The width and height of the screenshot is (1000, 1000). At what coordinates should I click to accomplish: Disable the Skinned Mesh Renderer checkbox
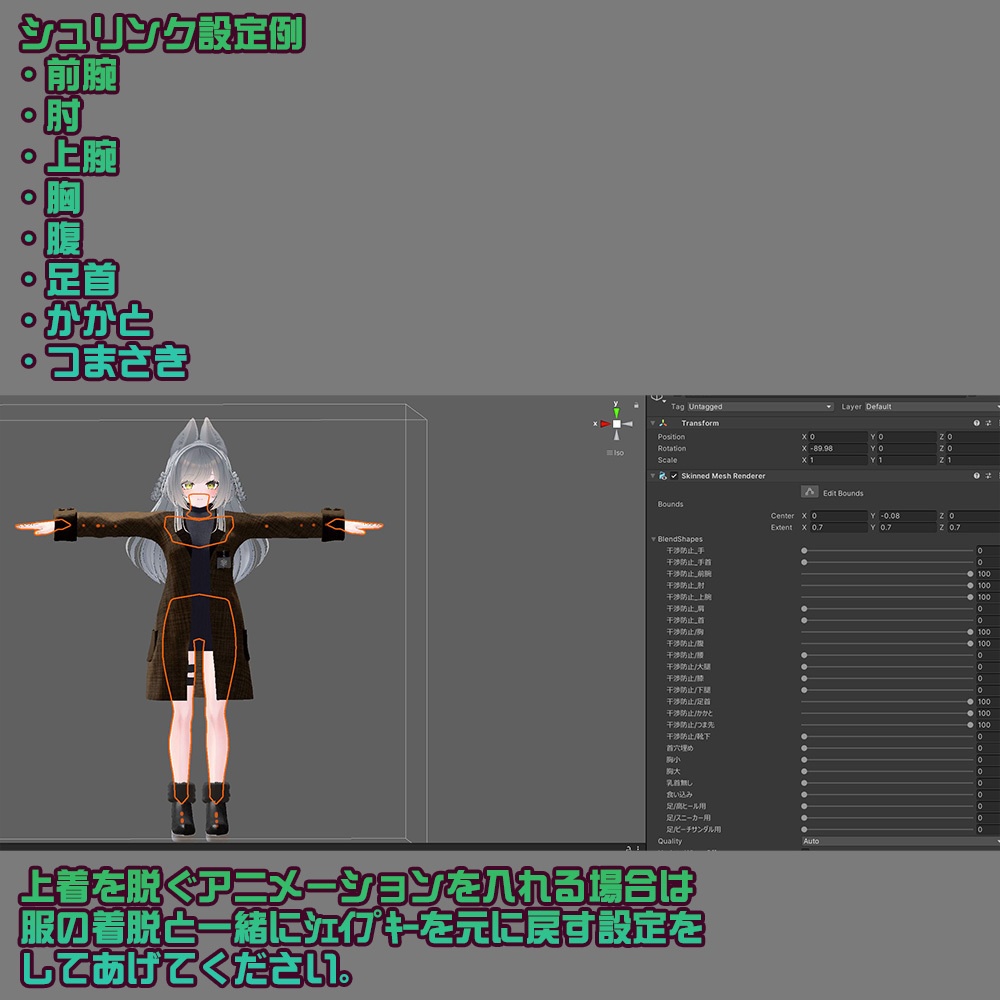click(673, 476)
